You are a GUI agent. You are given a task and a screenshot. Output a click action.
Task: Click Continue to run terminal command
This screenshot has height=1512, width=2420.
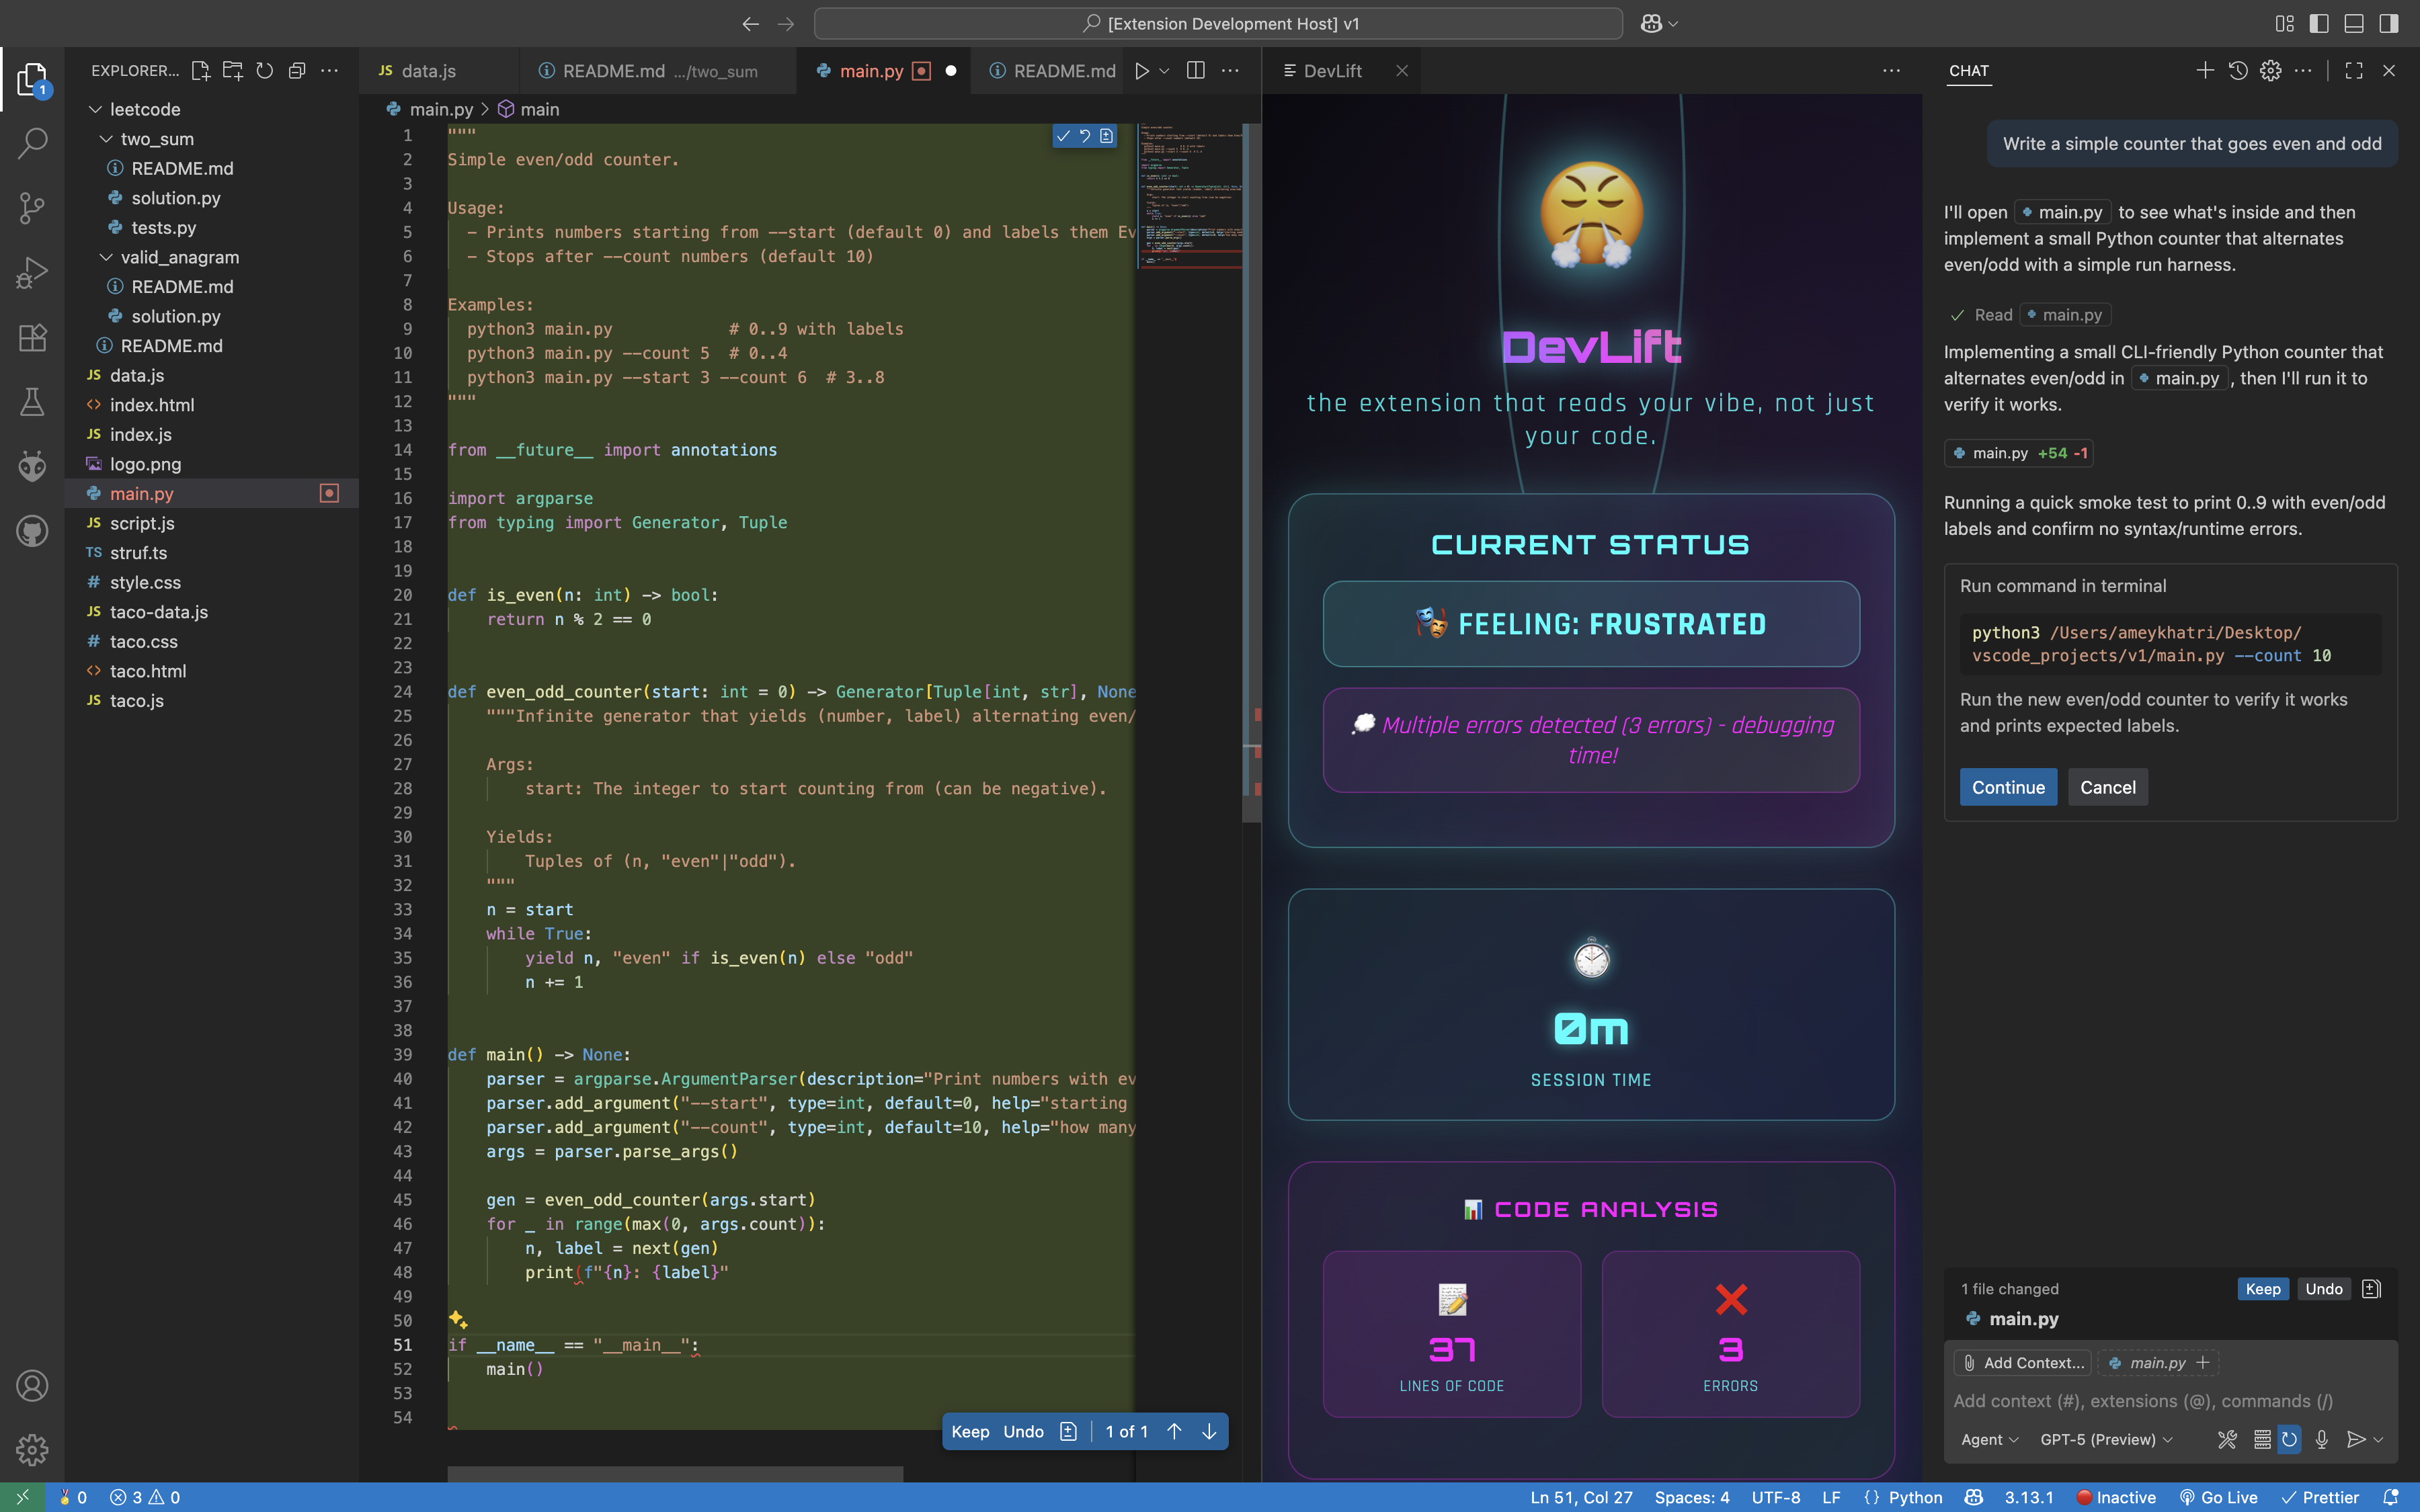[x=2007, y=787]
